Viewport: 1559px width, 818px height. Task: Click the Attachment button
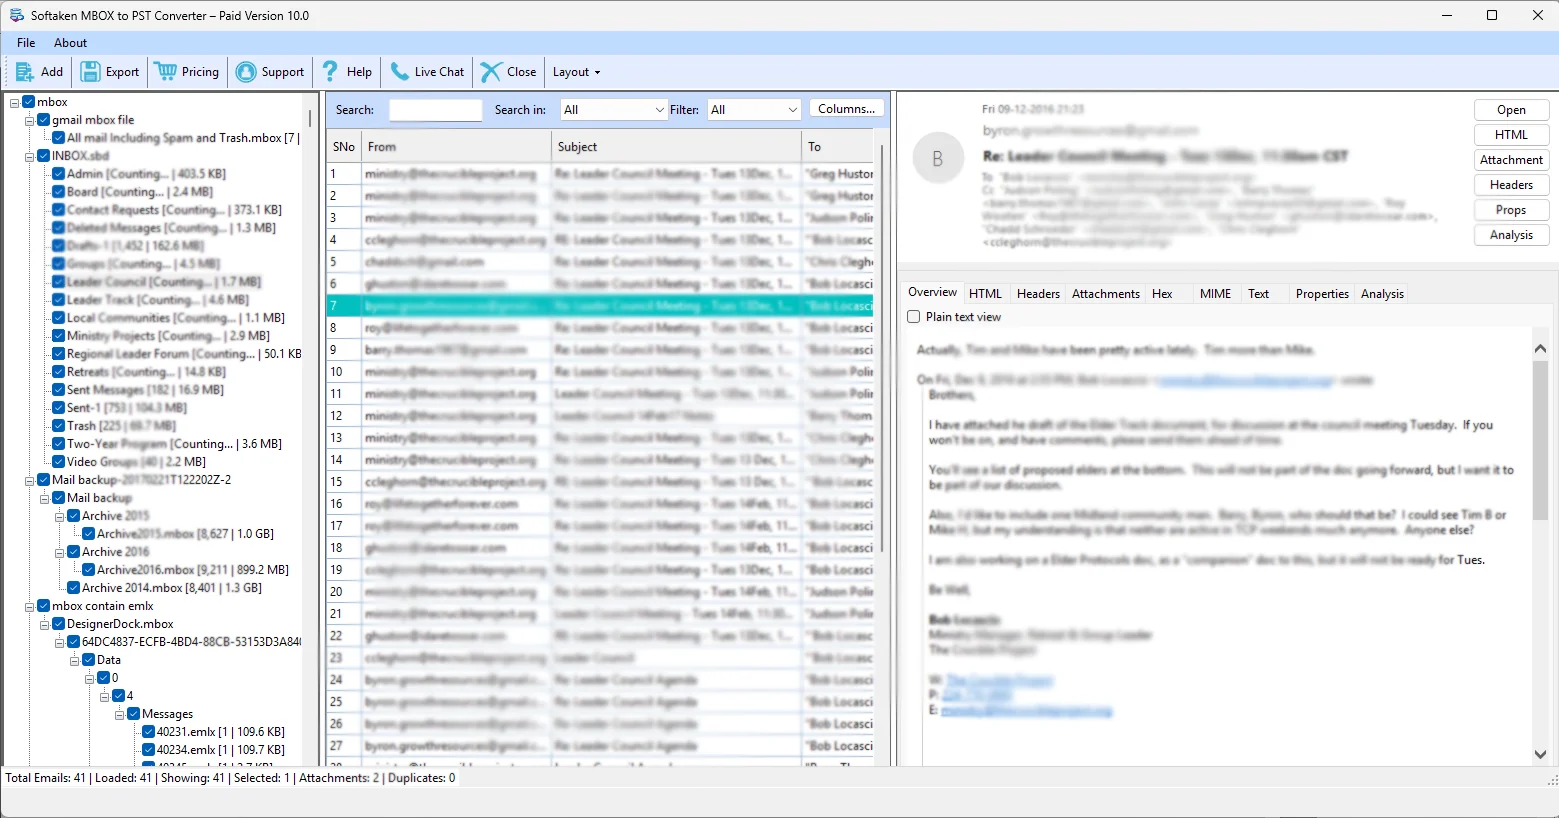1511,160
